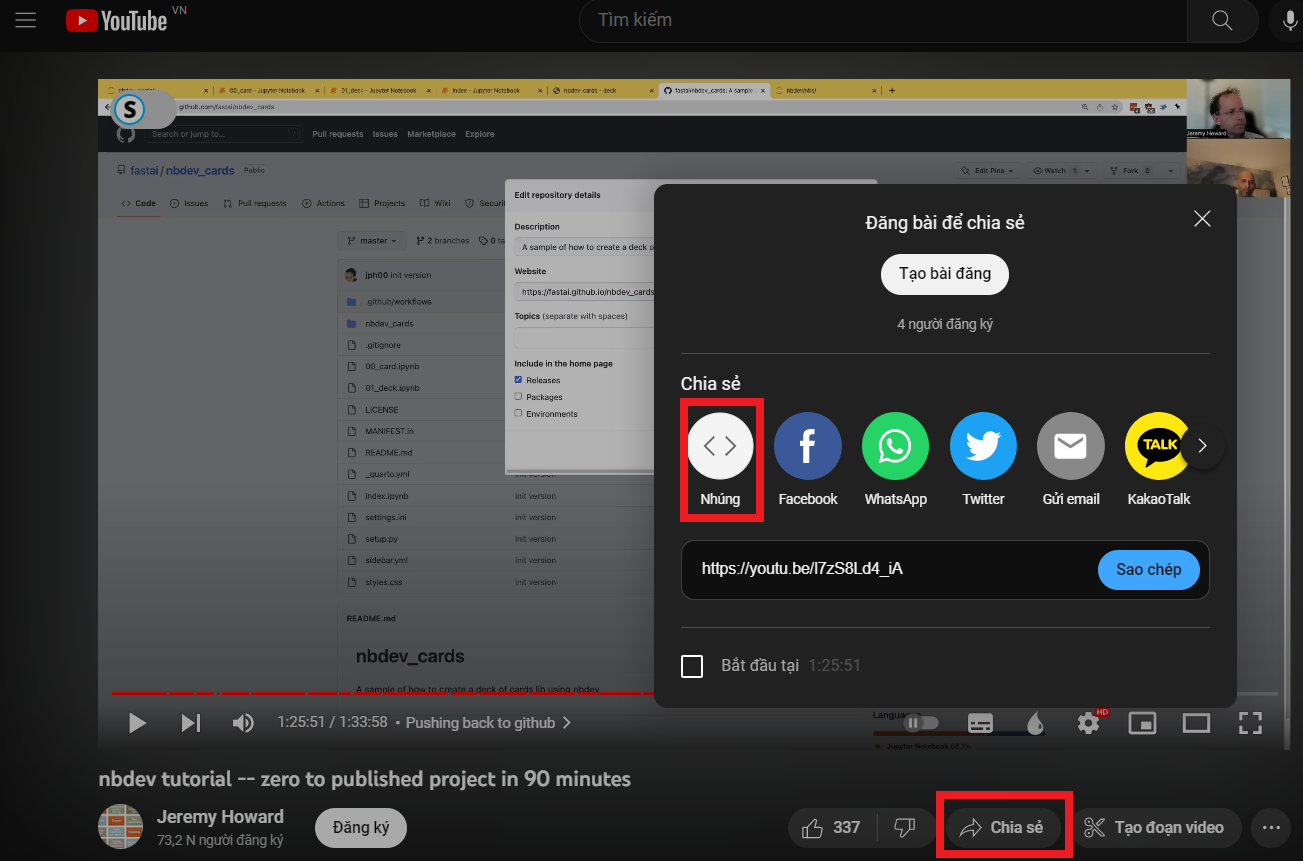This screenshot has height=861, width=1303.
Task: Enable the Bắt đầu tại checkbox
Action: 692,666
